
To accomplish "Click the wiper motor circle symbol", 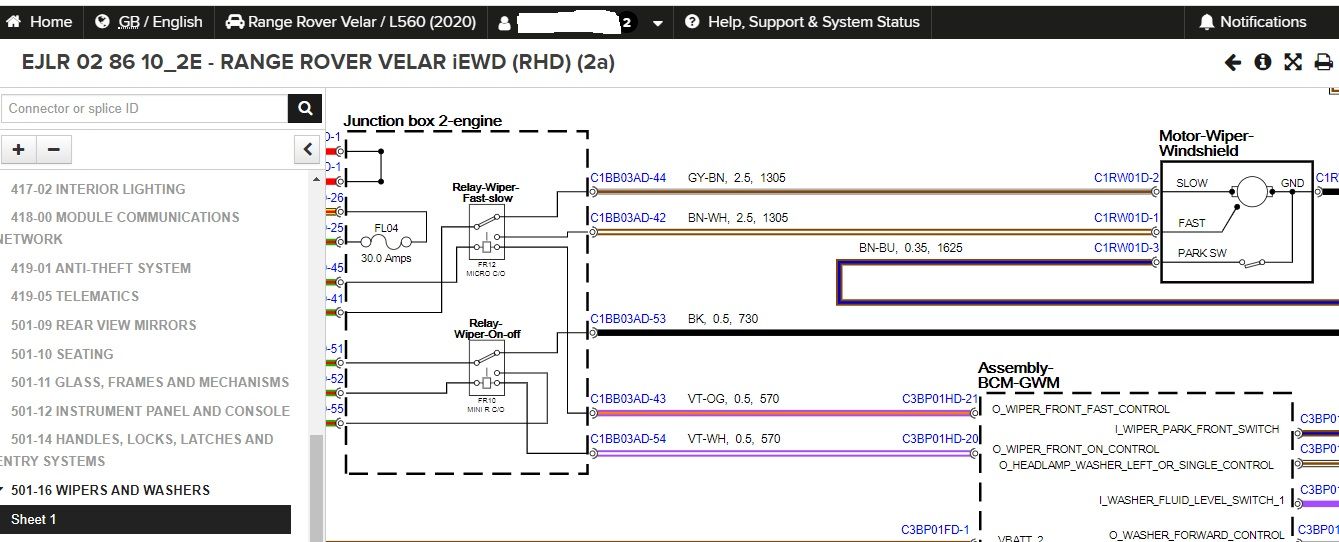I will pyautogui.click(x=1250, y=190).
